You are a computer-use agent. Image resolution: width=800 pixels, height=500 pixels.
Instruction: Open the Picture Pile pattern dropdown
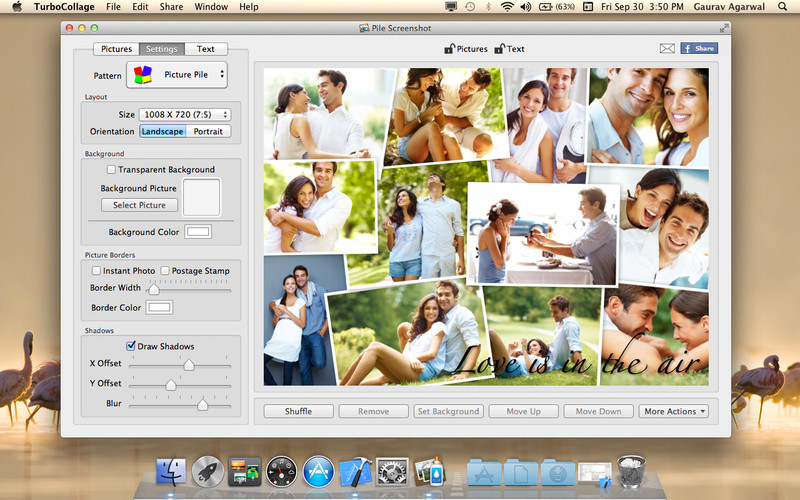tap(176, 75)
